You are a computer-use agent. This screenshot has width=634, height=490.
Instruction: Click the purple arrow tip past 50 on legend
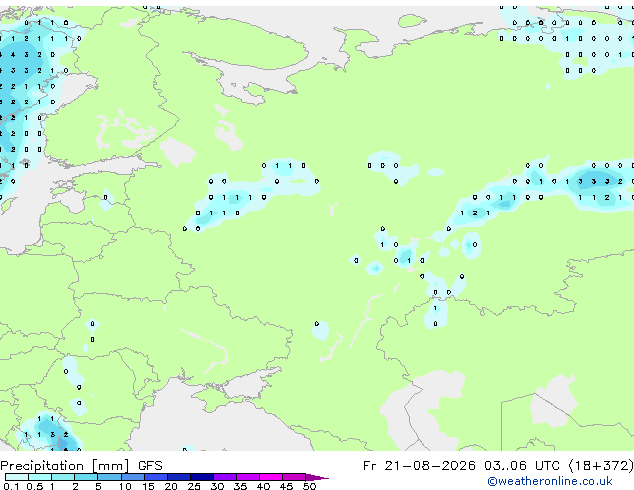point(317,478)
